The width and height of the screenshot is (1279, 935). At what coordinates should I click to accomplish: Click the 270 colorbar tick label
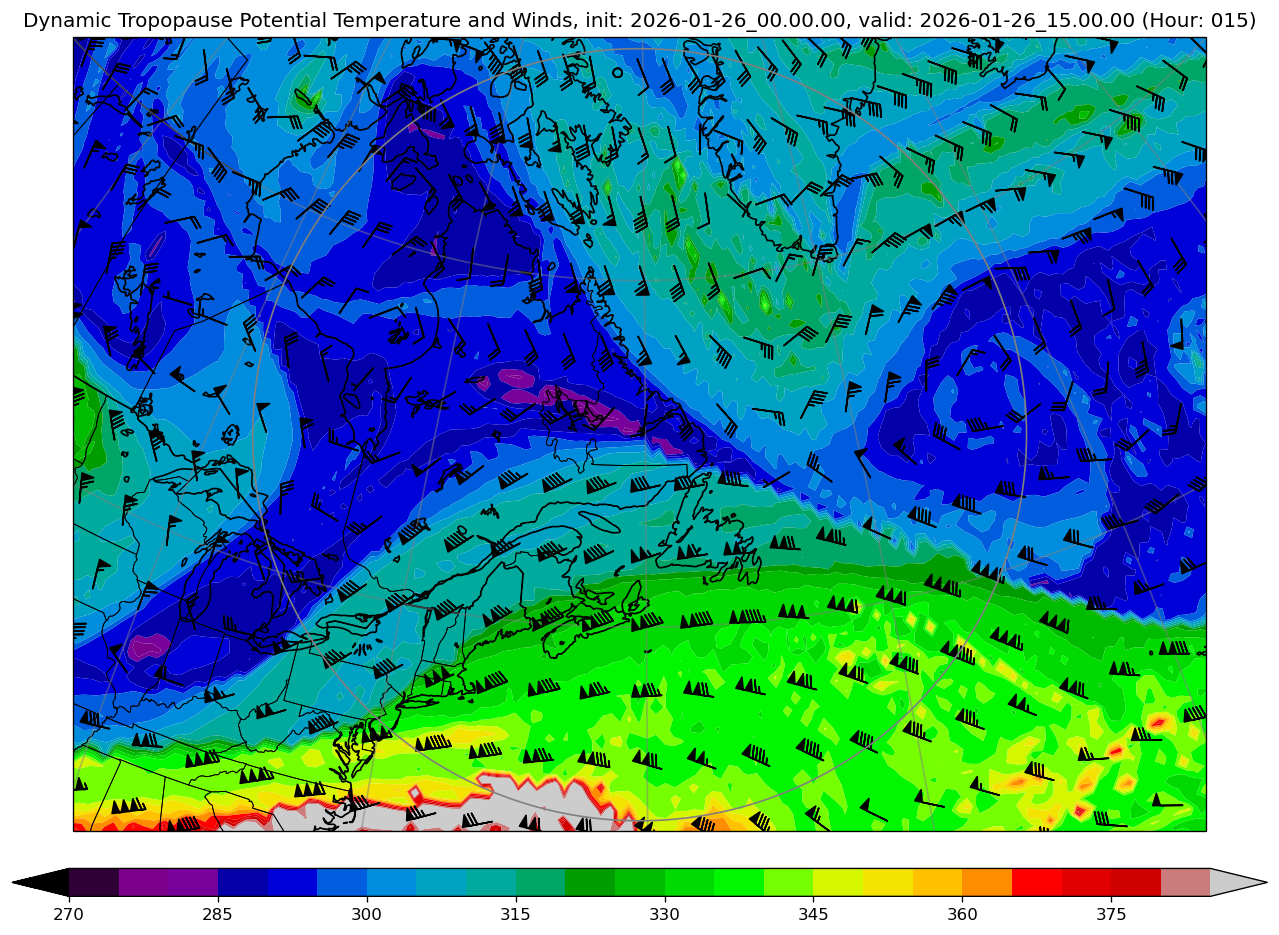point(69,914)
